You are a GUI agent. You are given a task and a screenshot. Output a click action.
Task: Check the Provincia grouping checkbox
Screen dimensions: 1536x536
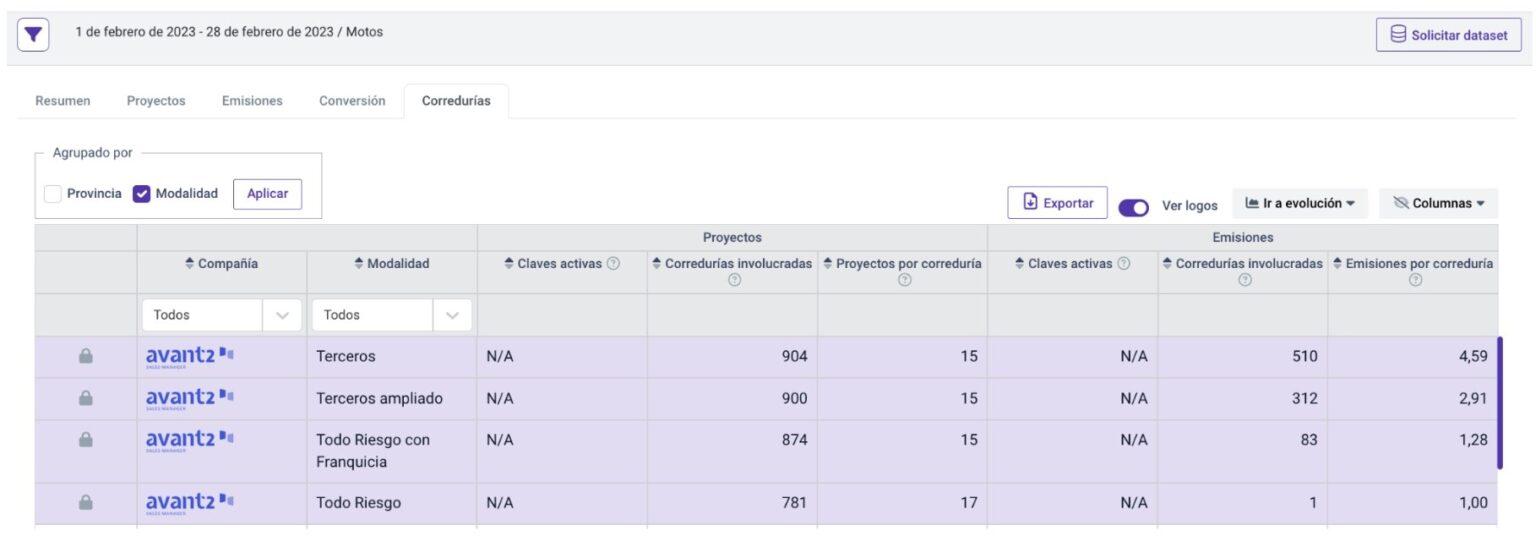tap(53, 194)
